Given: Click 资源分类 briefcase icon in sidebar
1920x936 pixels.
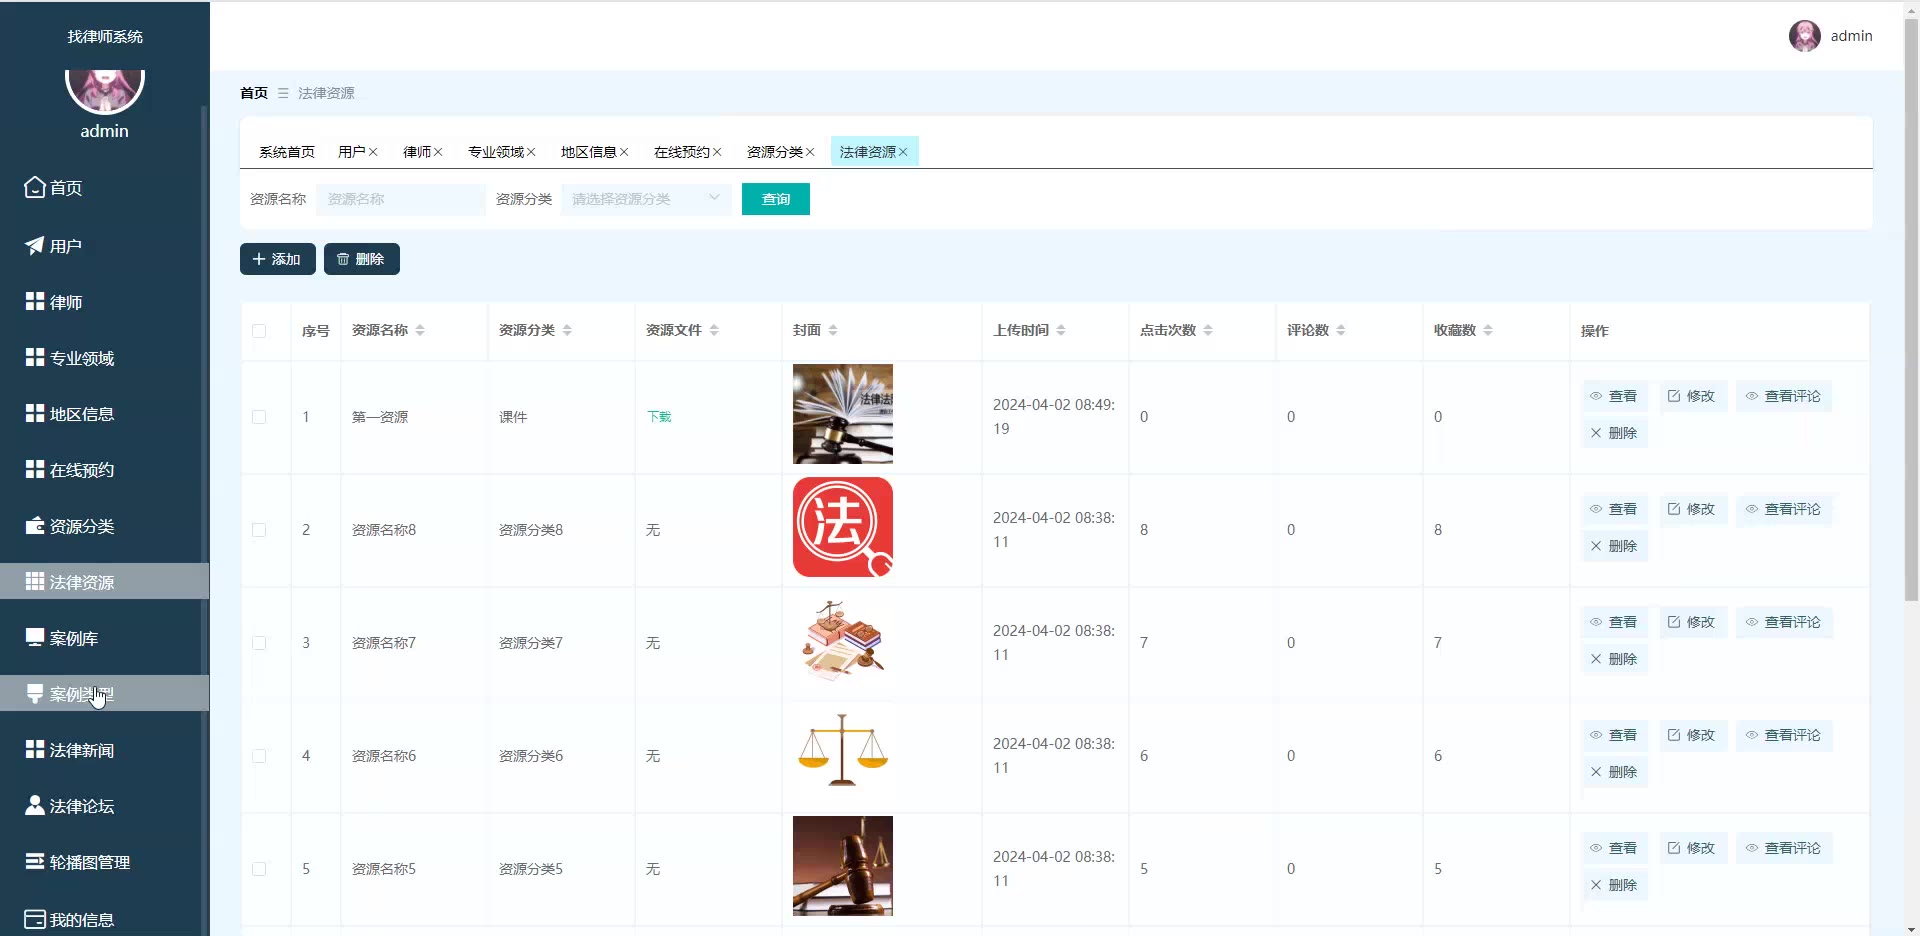Looking at the screenshot, I should tap(35, 525).
